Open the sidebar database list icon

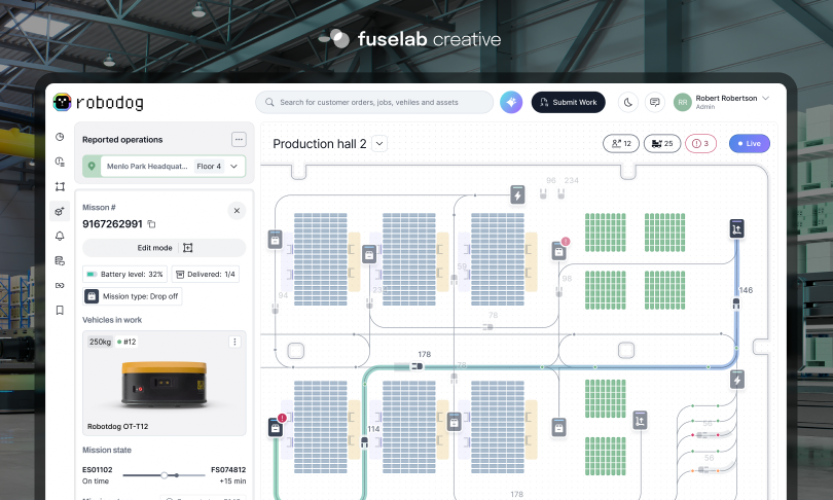(x=60, y=260)
